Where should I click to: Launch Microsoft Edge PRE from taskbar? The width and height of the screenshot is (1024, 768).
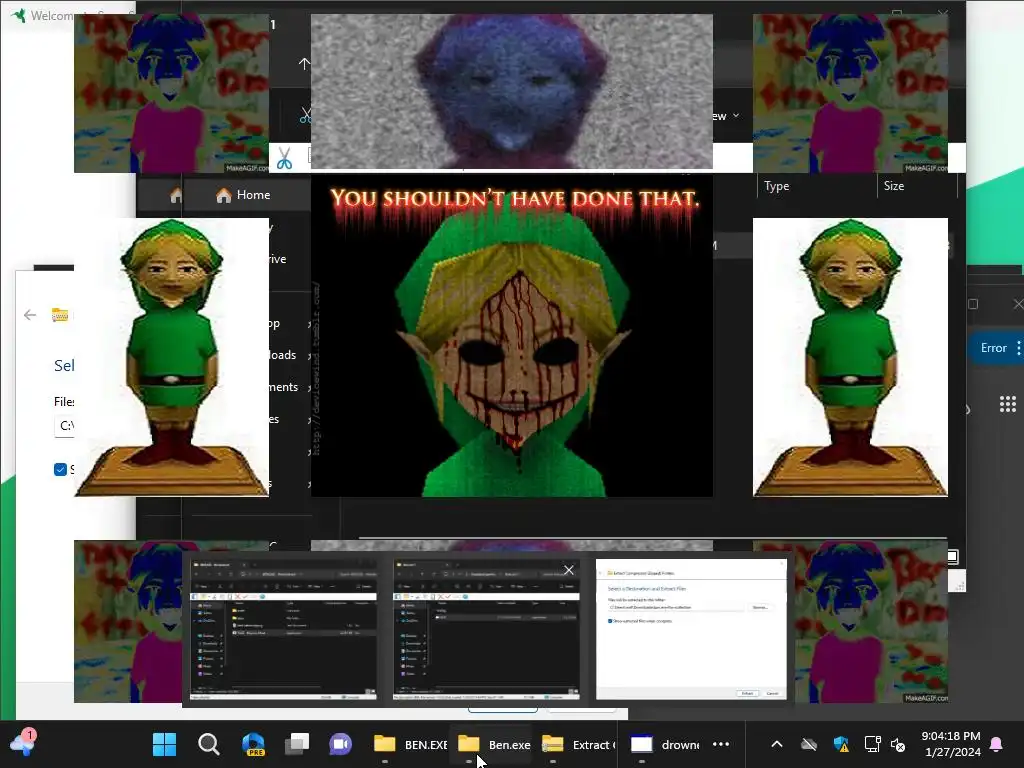click(x=253, y=744)
